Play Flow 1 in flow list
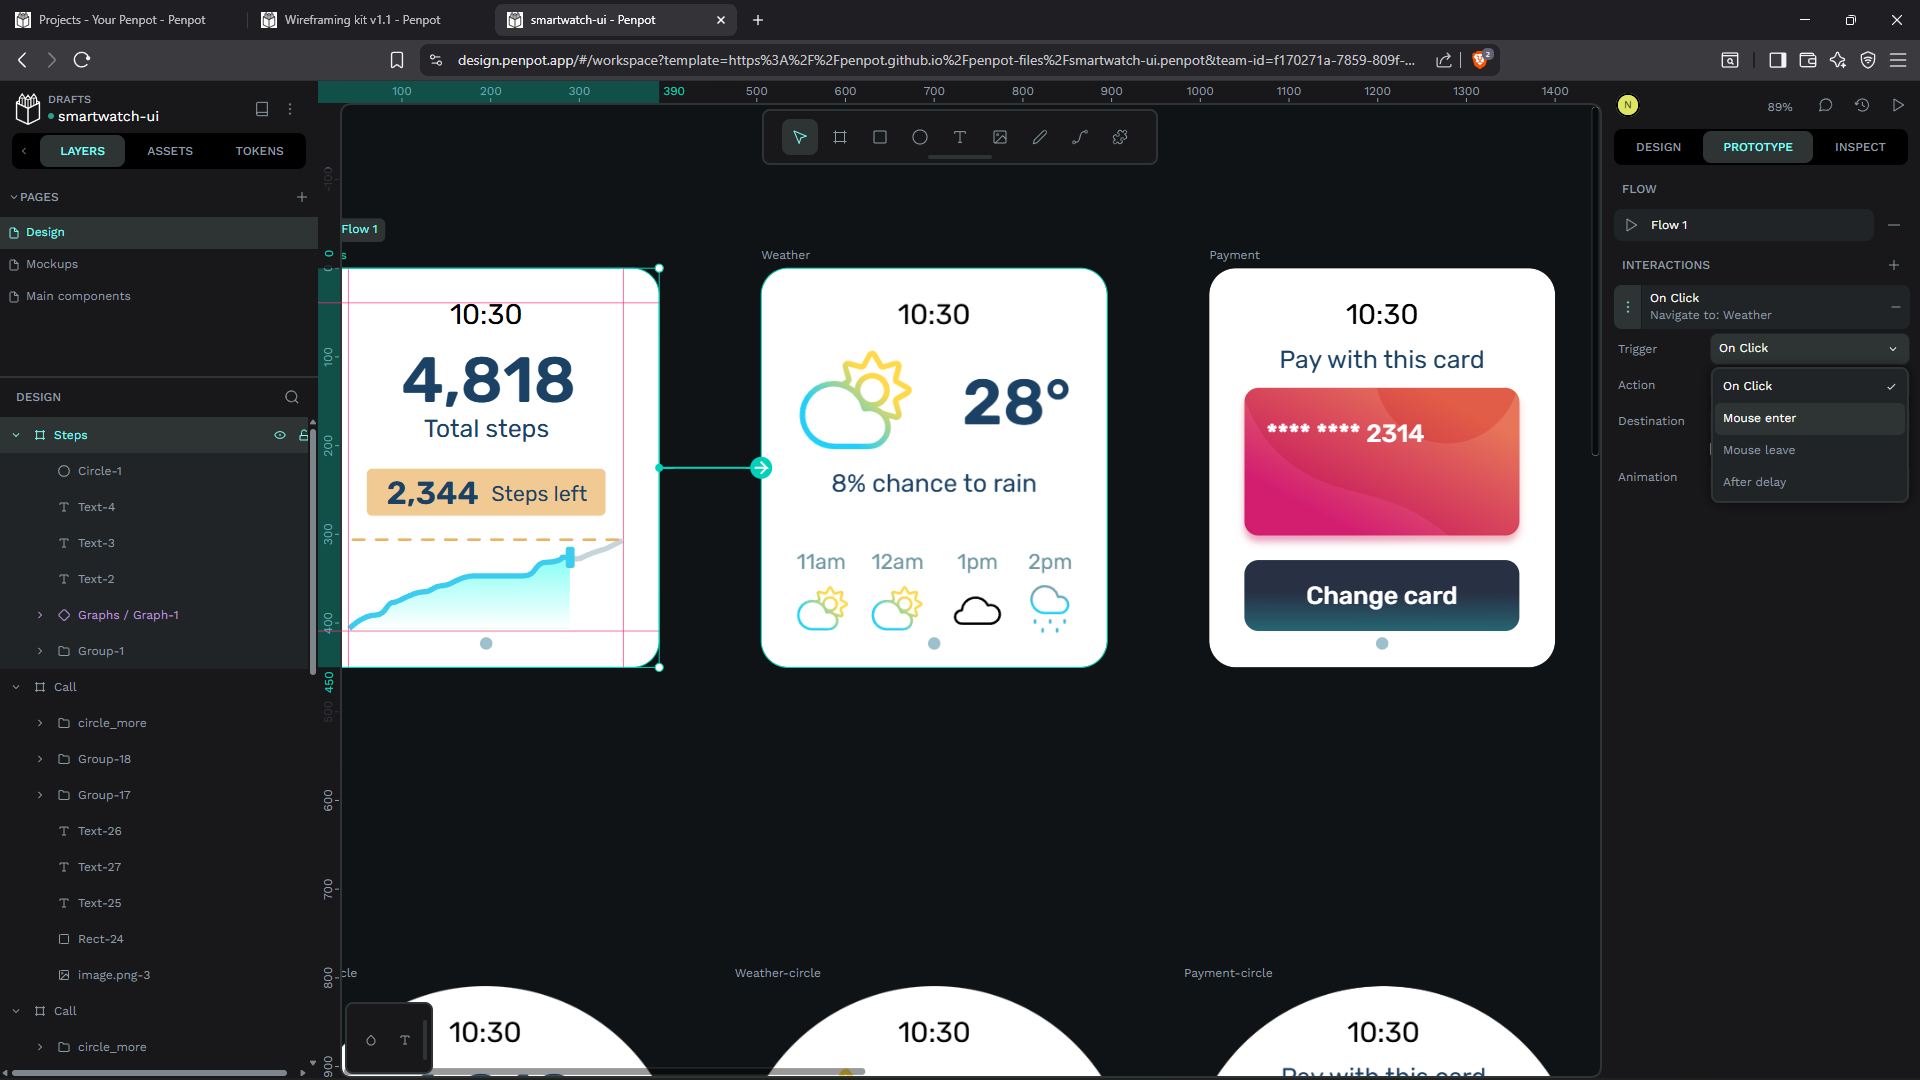This screenshot has height=1080, width=1920. pyautogui.click(x=1632, y=225)
